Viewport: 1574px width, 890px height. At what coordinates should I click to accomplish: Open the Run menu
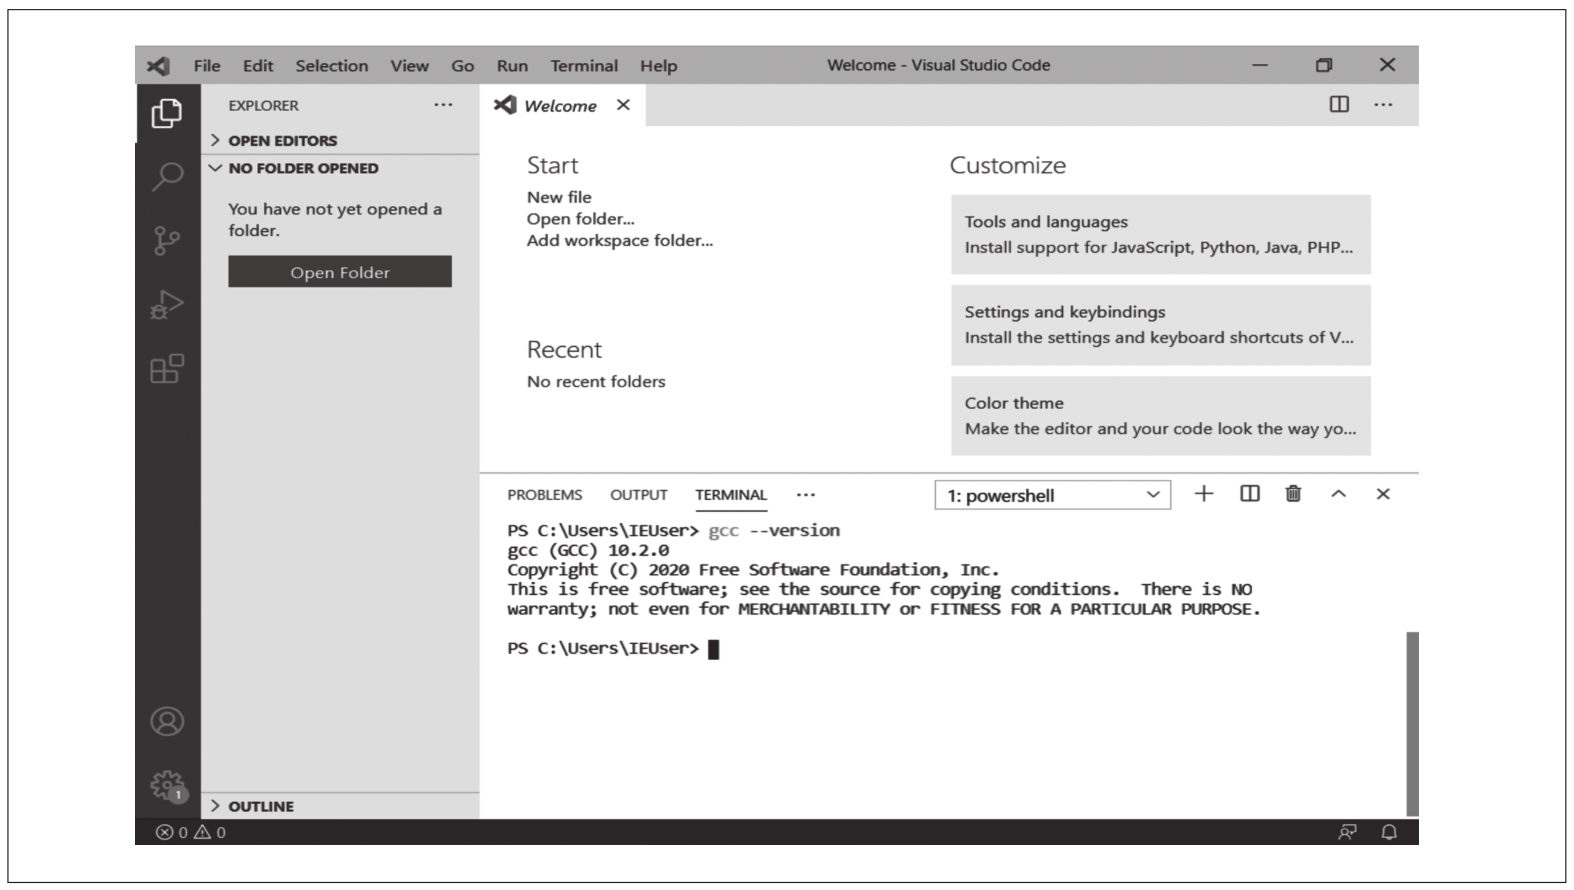coord(512,66)
